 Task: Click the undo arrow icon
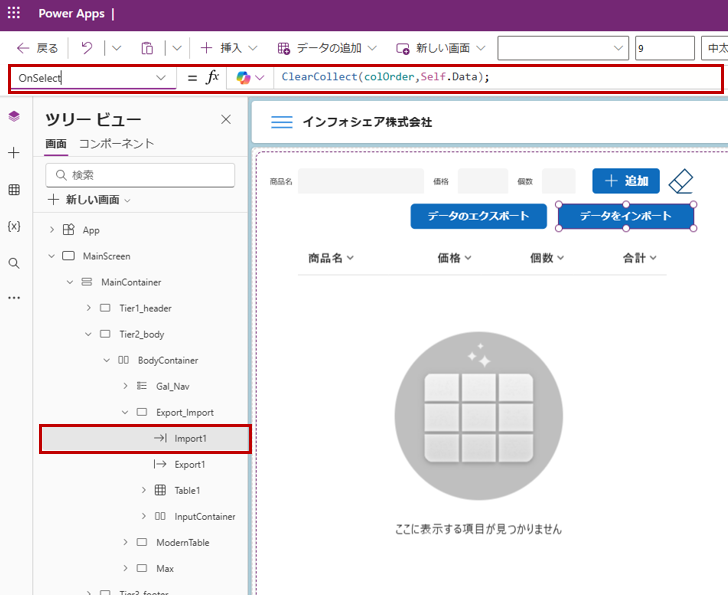[87, 48]
